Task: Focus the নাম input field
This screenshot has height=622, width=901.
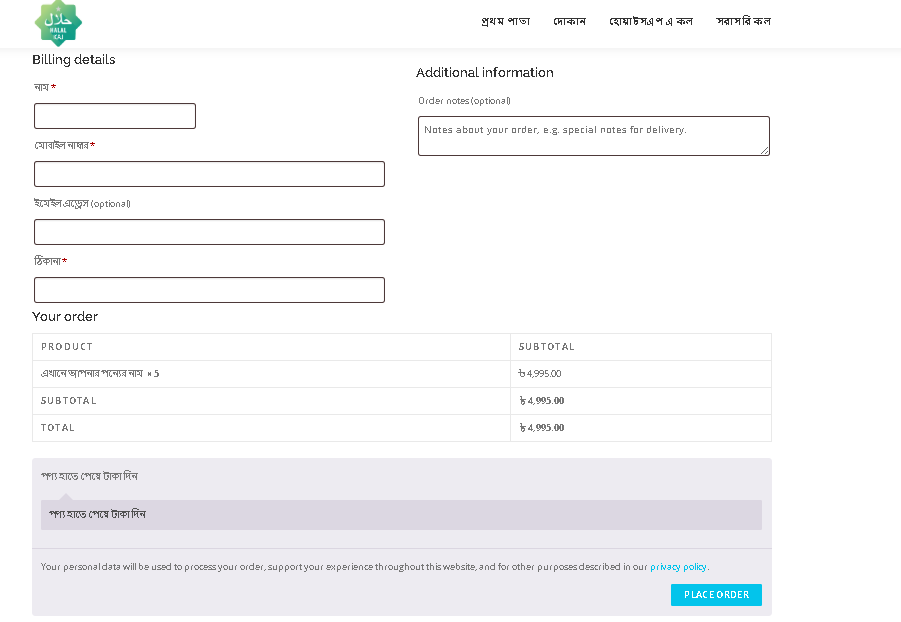Action: (115, 116)
